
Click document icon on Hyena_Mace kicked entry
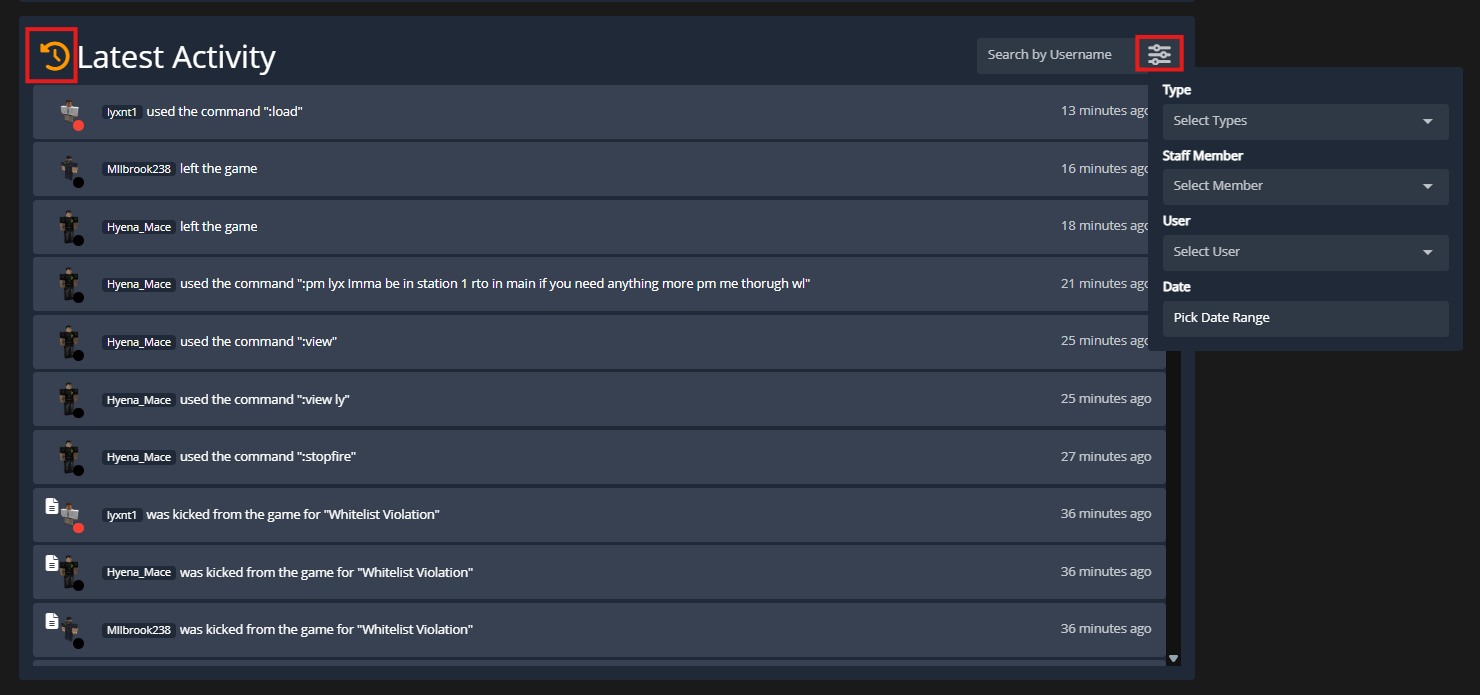(x=52, y=563)
